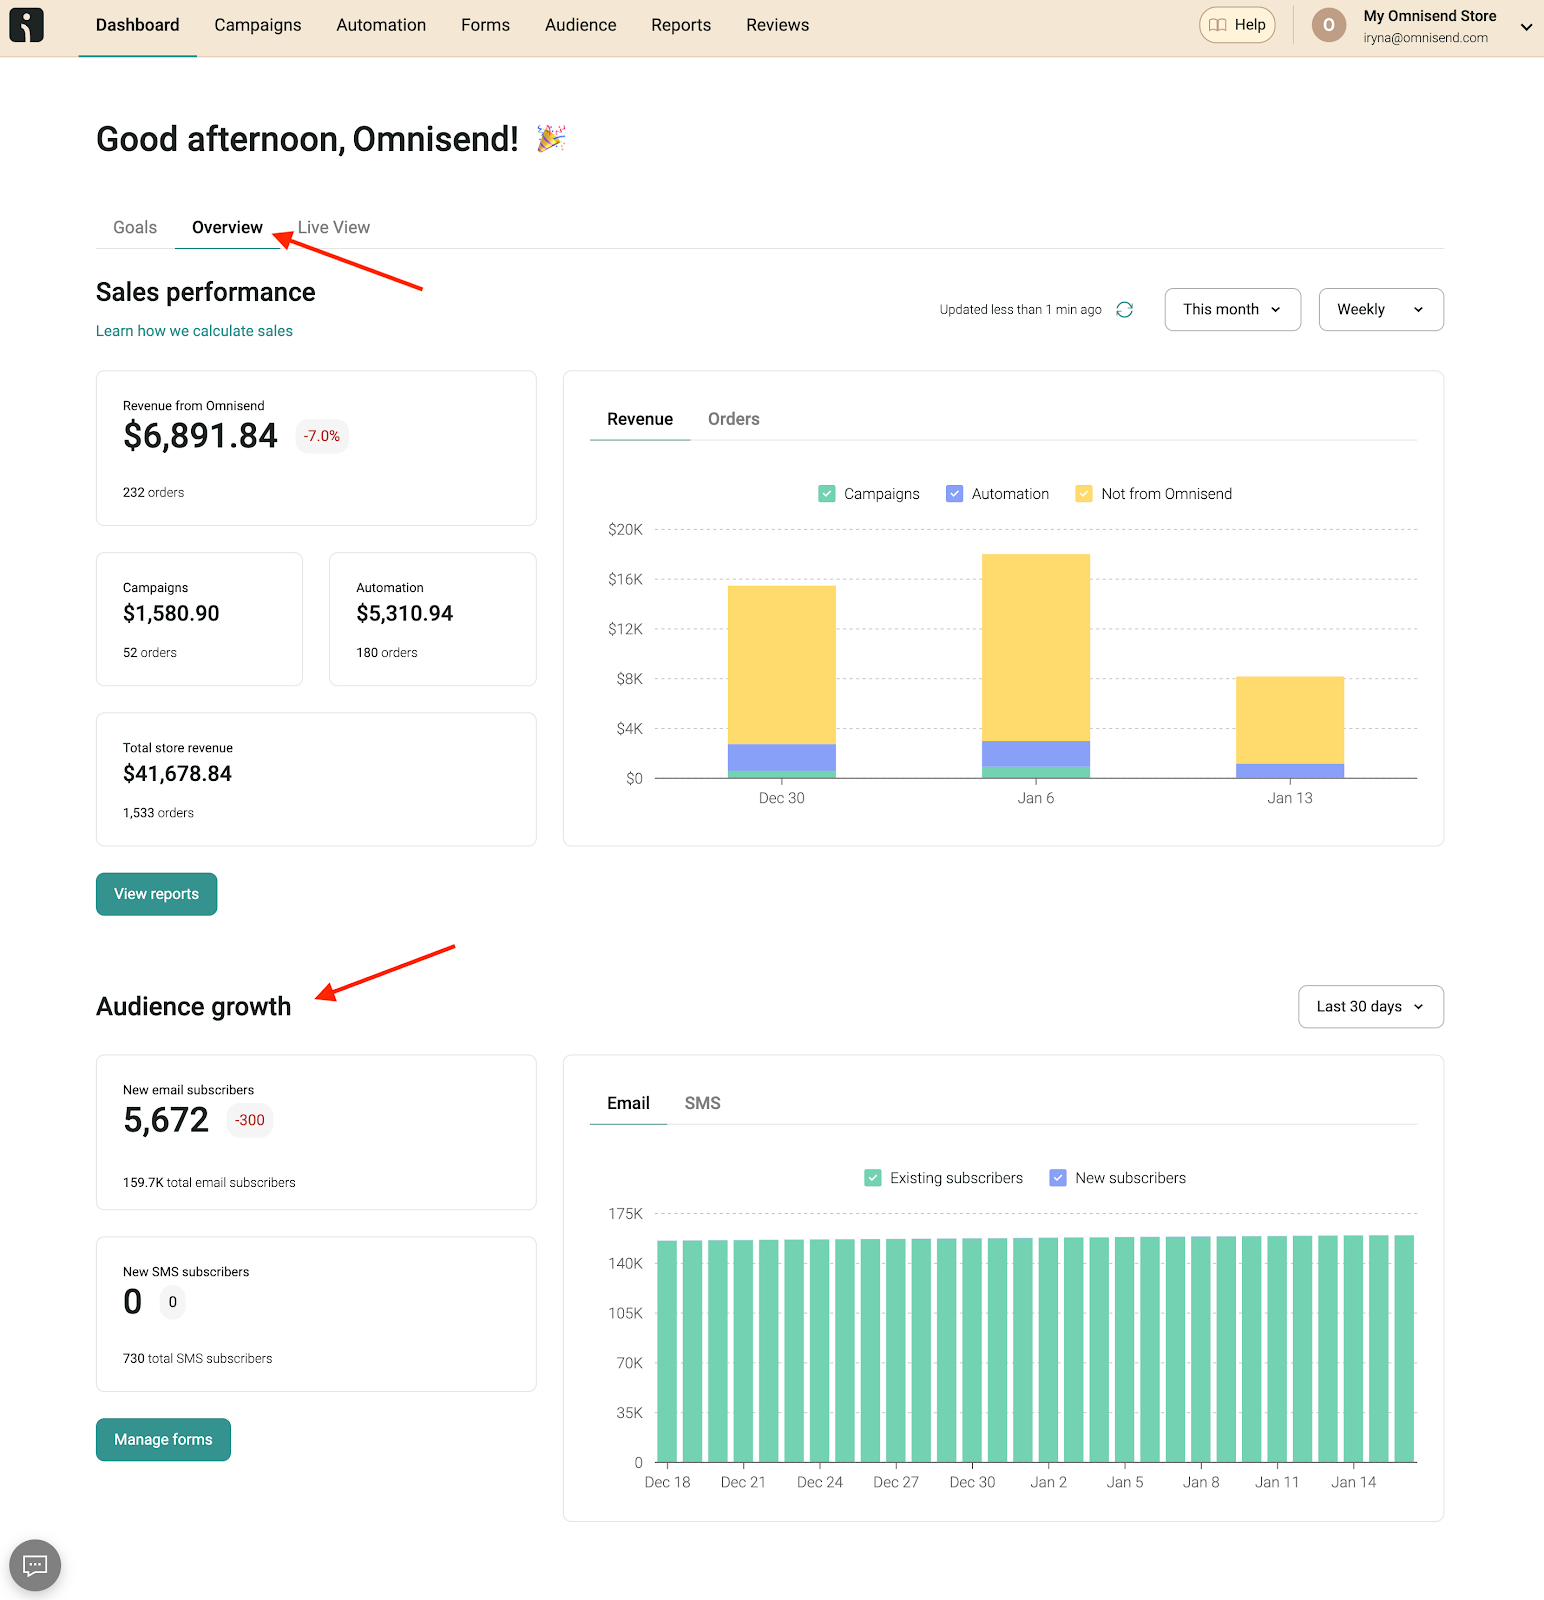Uncheck Not from Omnisend legend checkbox
The width and height of the screenshot is (1544, 1600).
pos(1084,494)
